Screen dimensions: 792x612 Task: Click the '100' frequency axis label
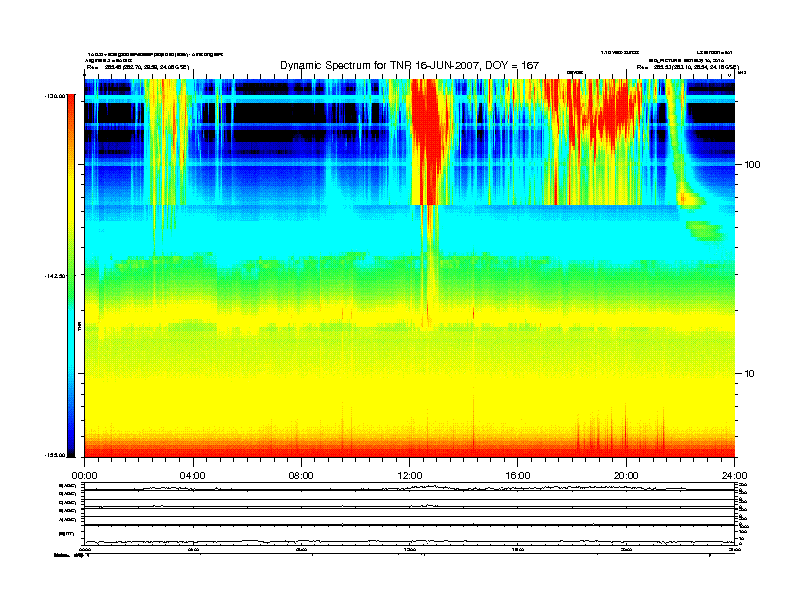click(752, 165)
